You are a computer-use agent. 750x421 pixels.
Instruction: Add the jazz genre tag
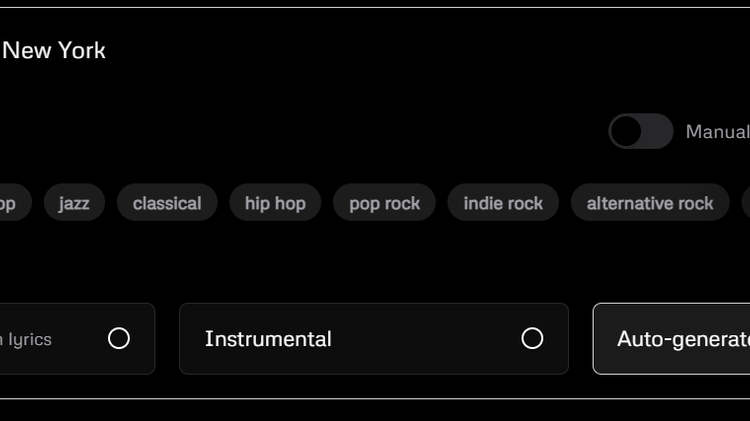[74, 203]
